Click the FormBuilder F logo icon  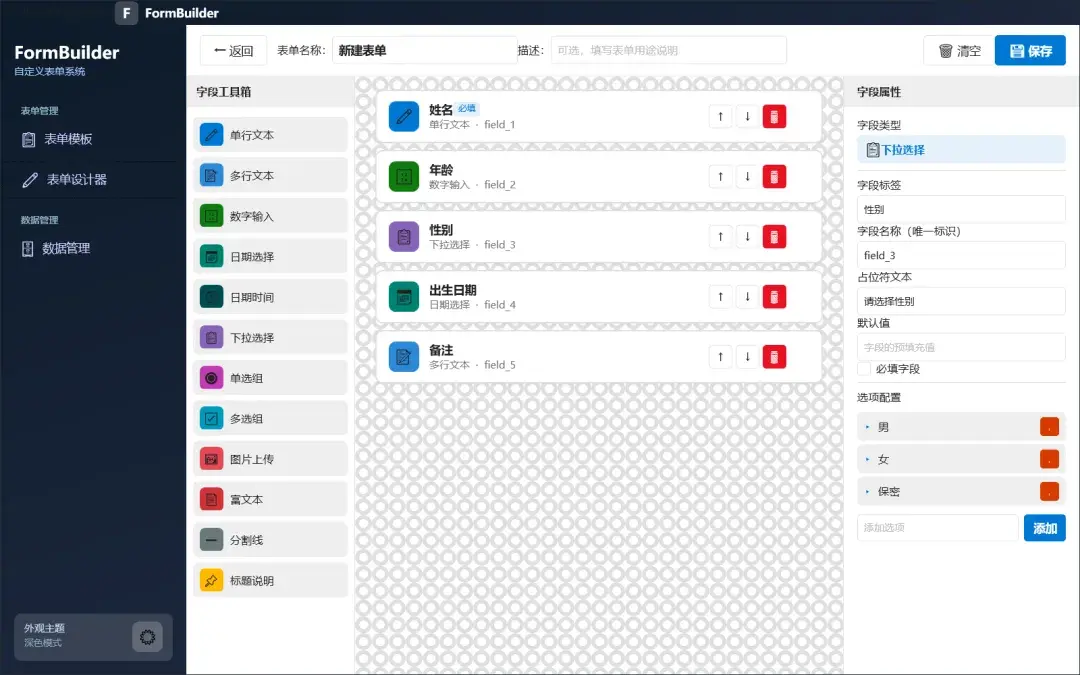[x=126, y=12]
